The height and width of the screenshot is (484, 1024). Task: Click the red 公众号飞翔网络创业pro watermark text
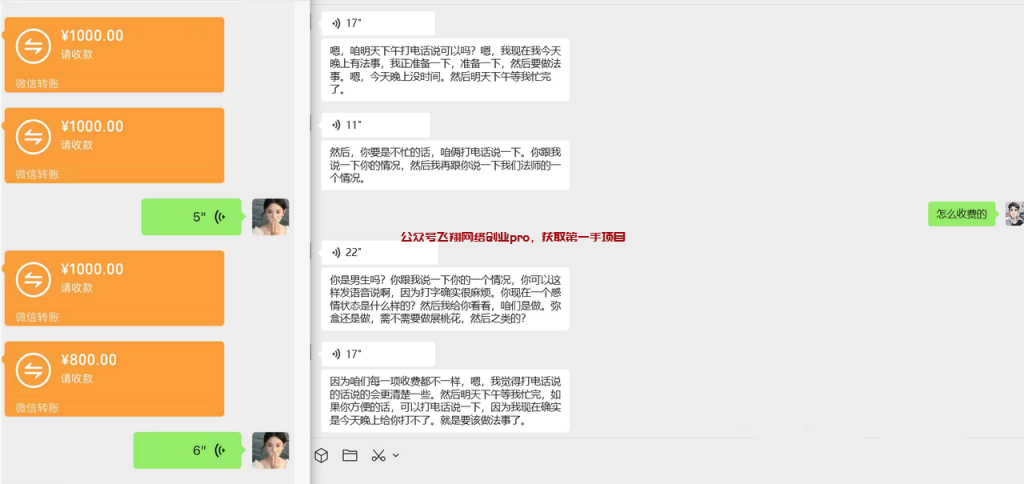coord(513,237)
